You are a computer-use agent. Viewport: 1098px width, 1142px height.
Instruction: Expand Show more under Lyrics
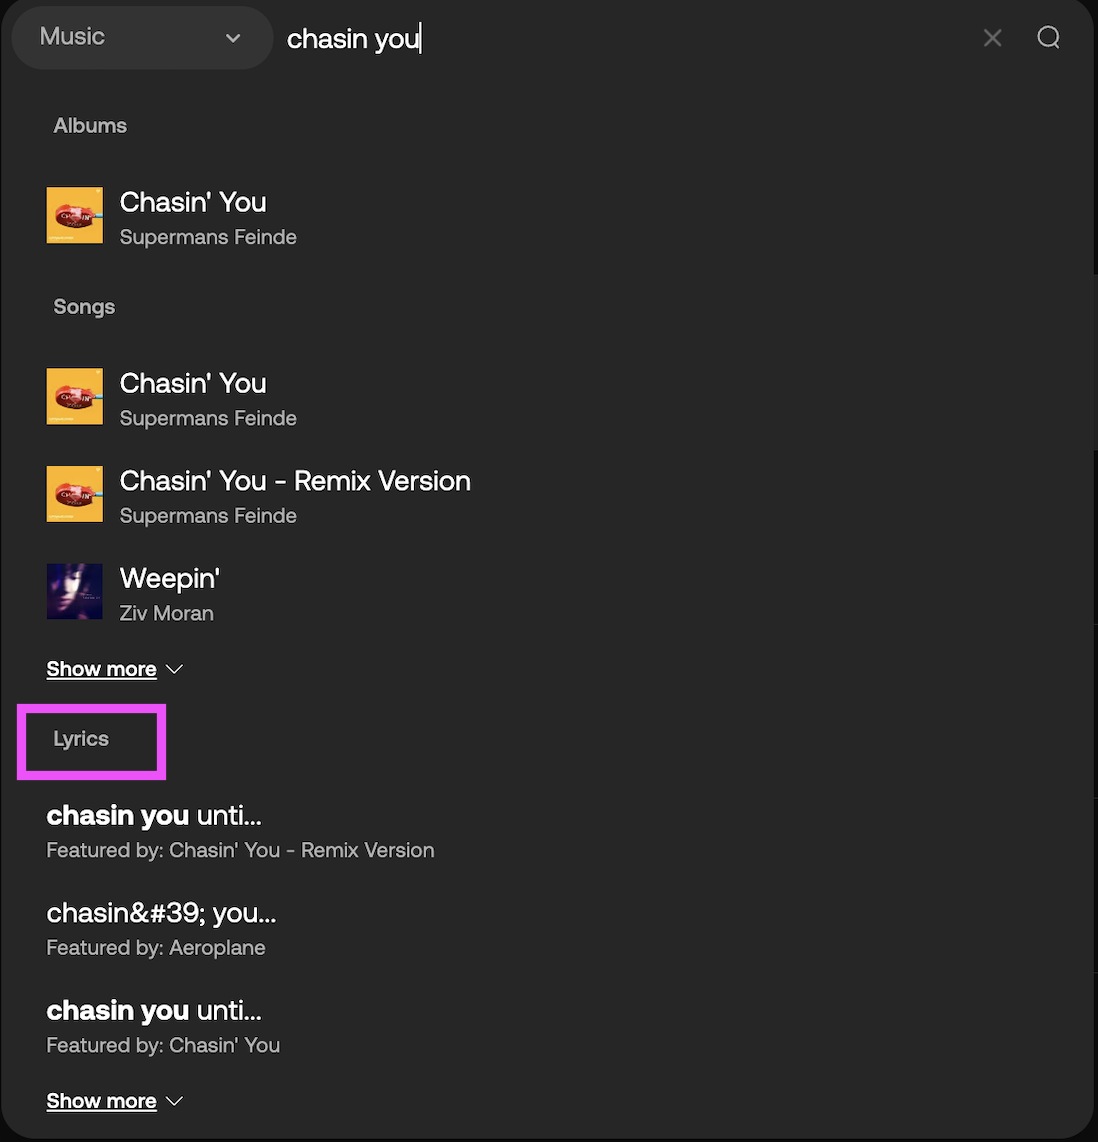pos(101,1100)
